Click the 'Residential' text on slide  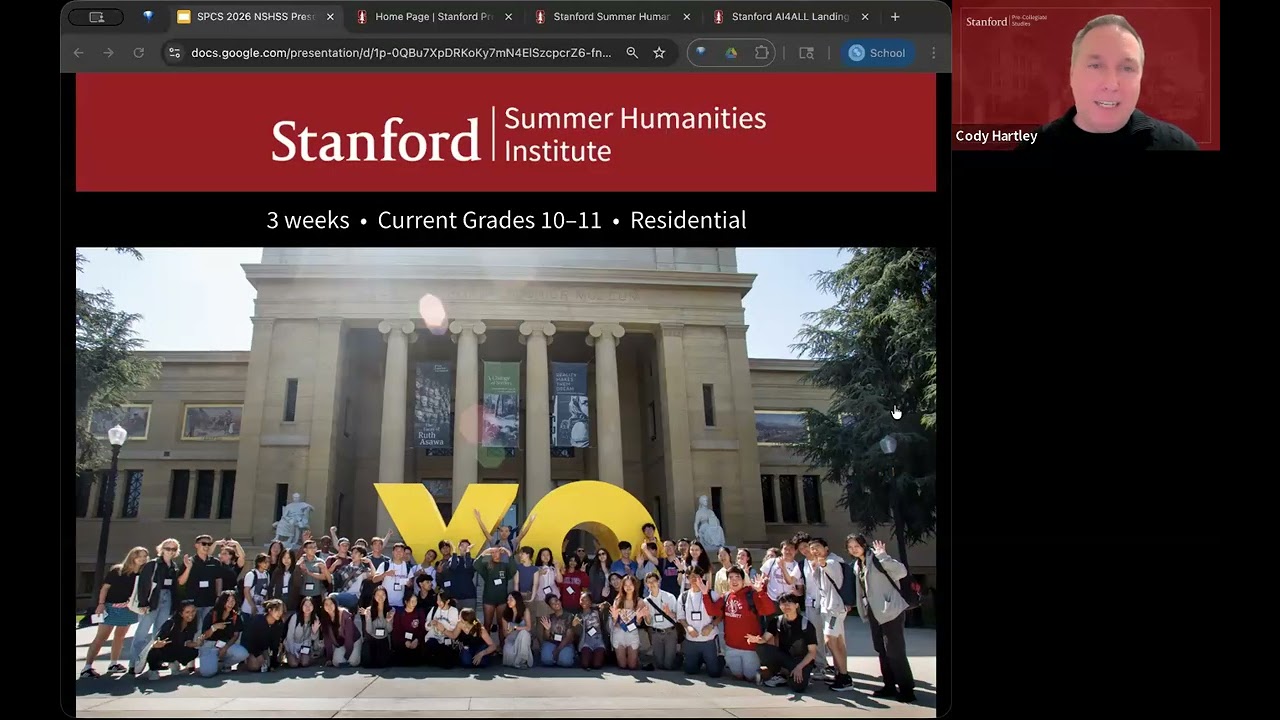(x=688, y=220)
